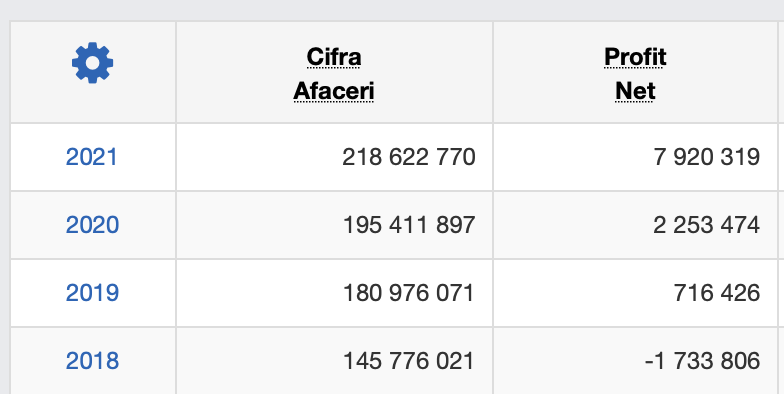Select the net profit value 7 920 319
784x394 pixels.
click(x=706, y=157)
